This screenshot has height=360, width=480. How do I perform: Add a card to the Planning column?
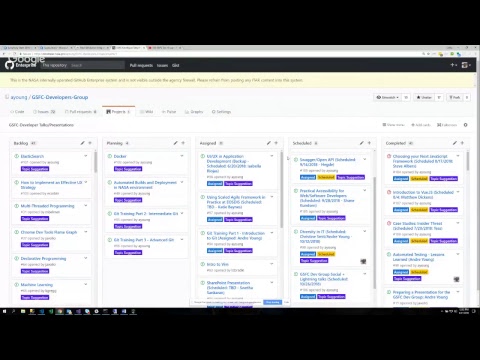(183, 143)
